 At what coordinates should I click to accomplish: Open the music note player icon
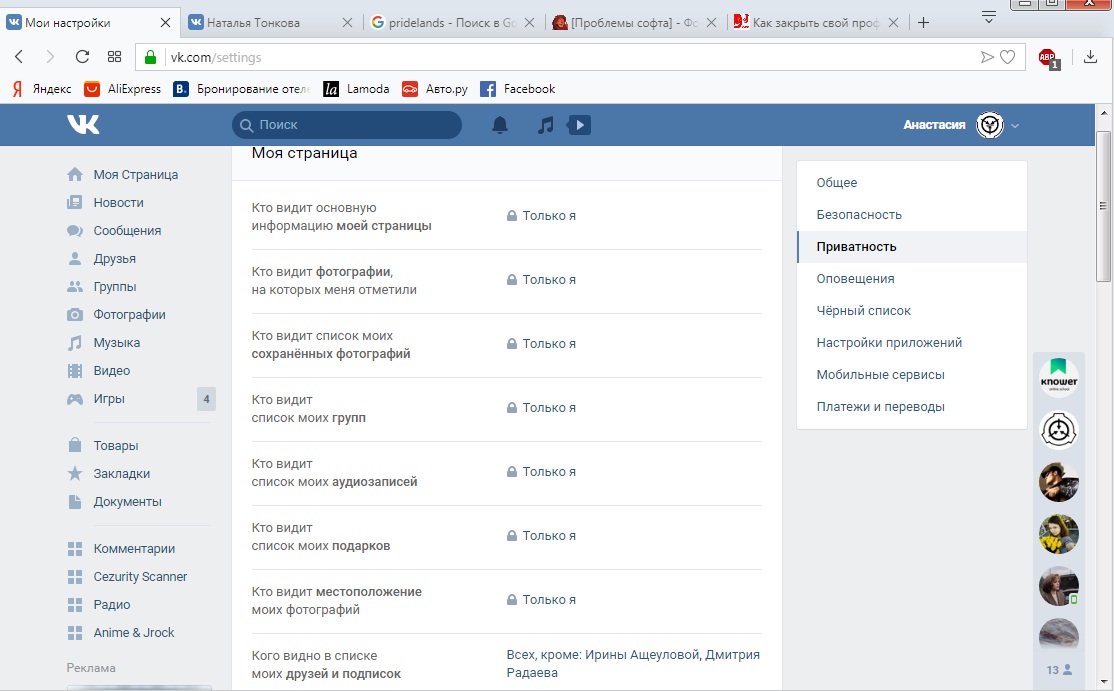[x=545, y=125]
